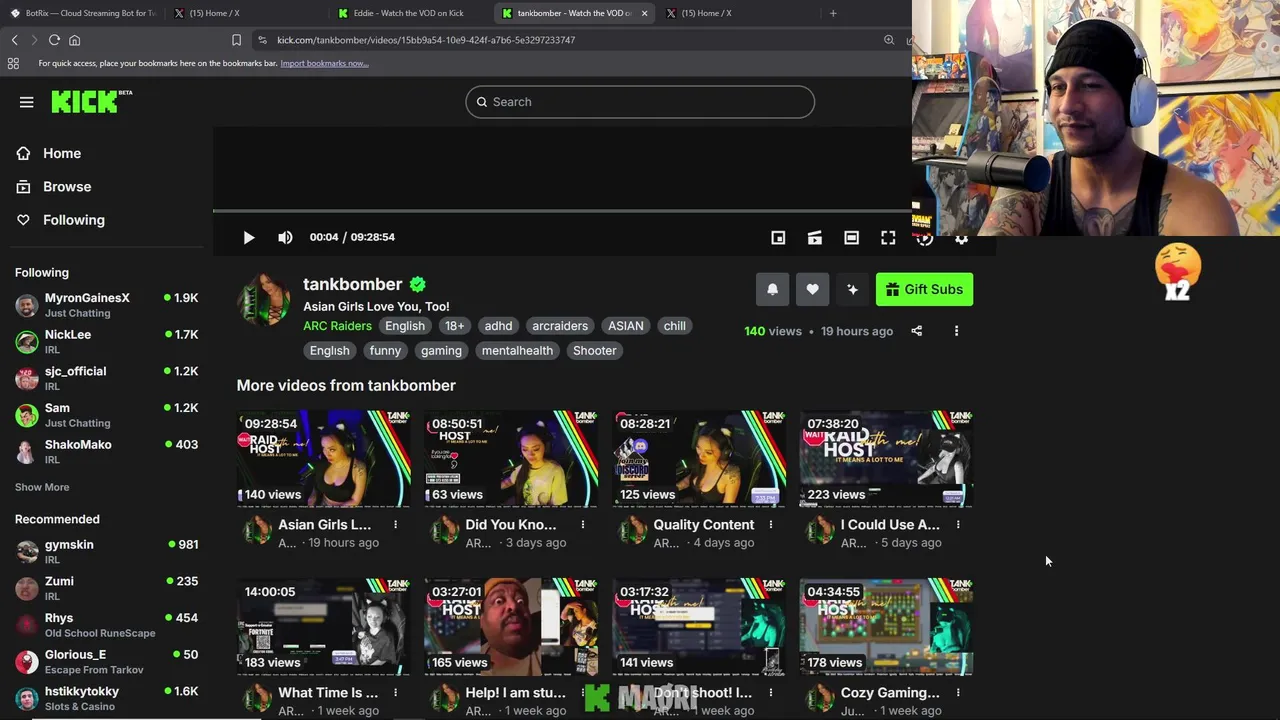
Task: Select the arcraiders tag
Action: 560,326
